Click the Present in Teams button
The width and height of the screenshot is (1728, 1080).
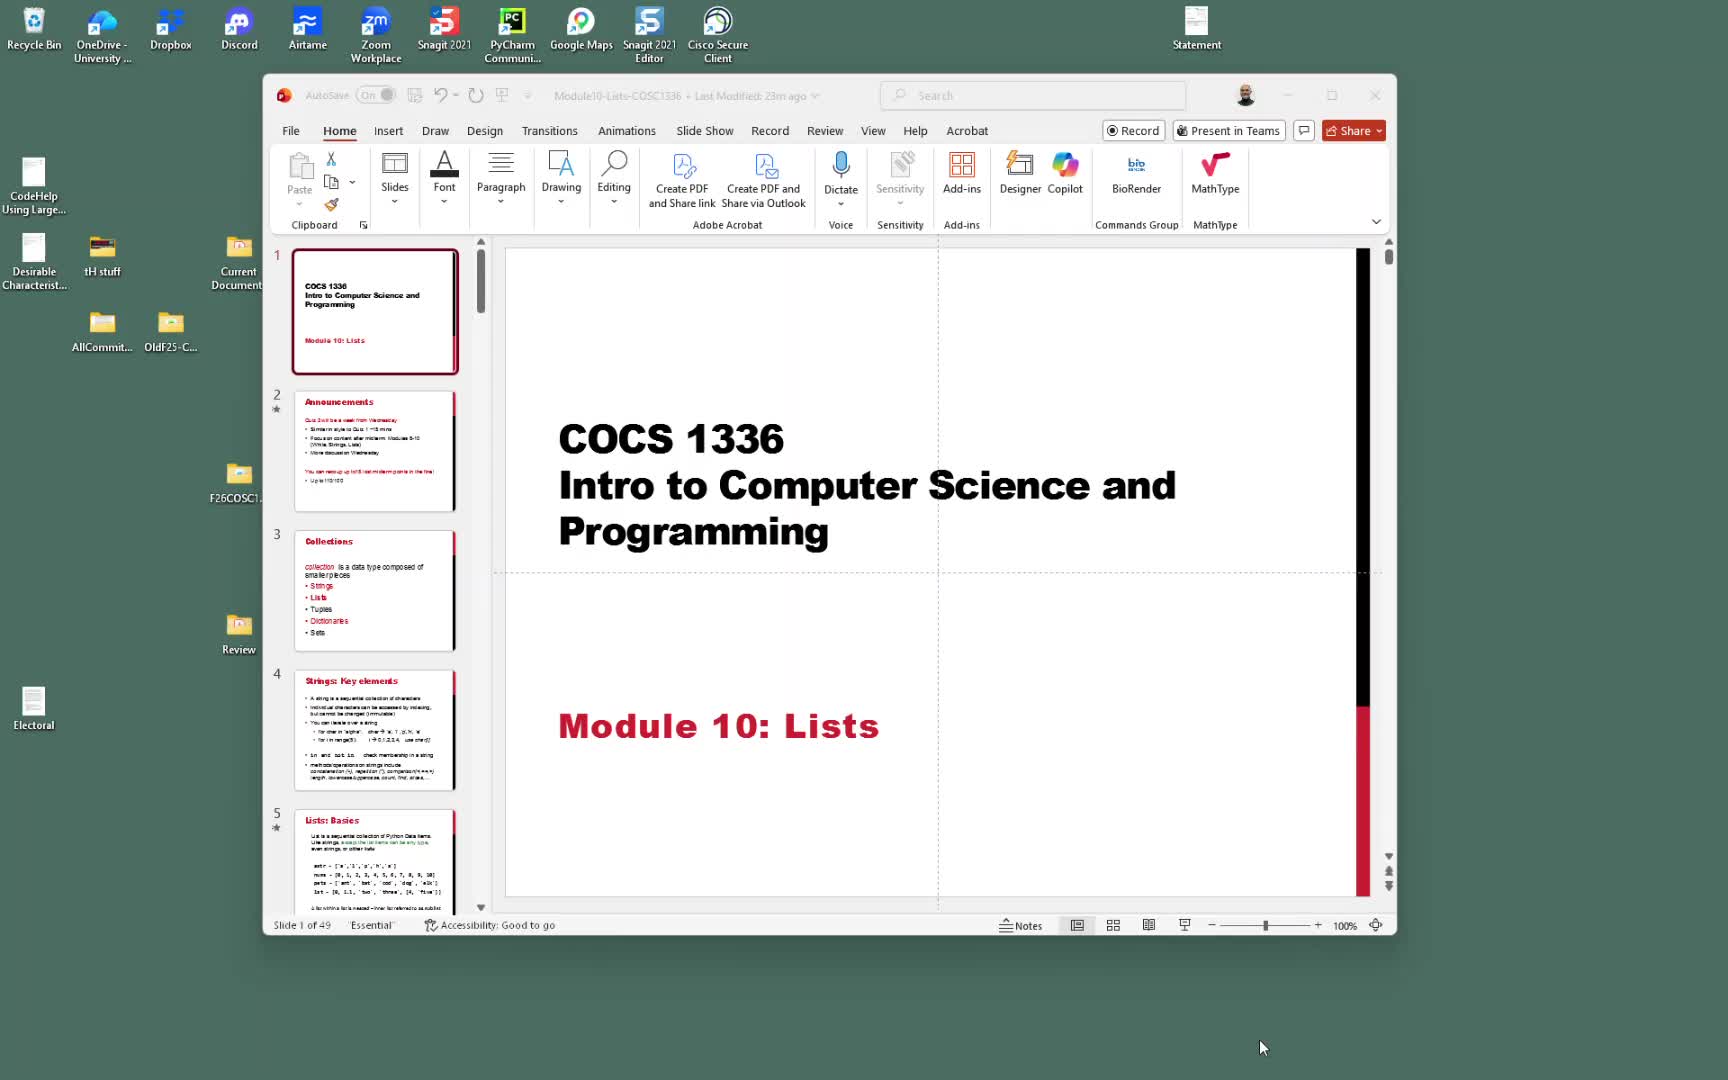(1227, 131)
